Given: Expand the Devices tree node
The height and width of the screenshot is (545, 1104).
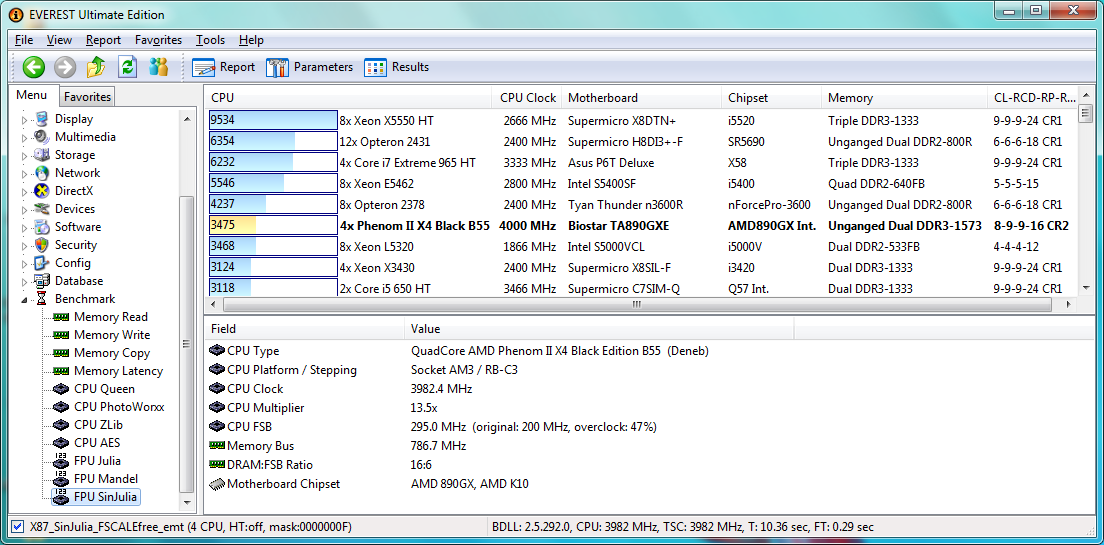Looking at the screenshot, I should (x=25, y=209).
